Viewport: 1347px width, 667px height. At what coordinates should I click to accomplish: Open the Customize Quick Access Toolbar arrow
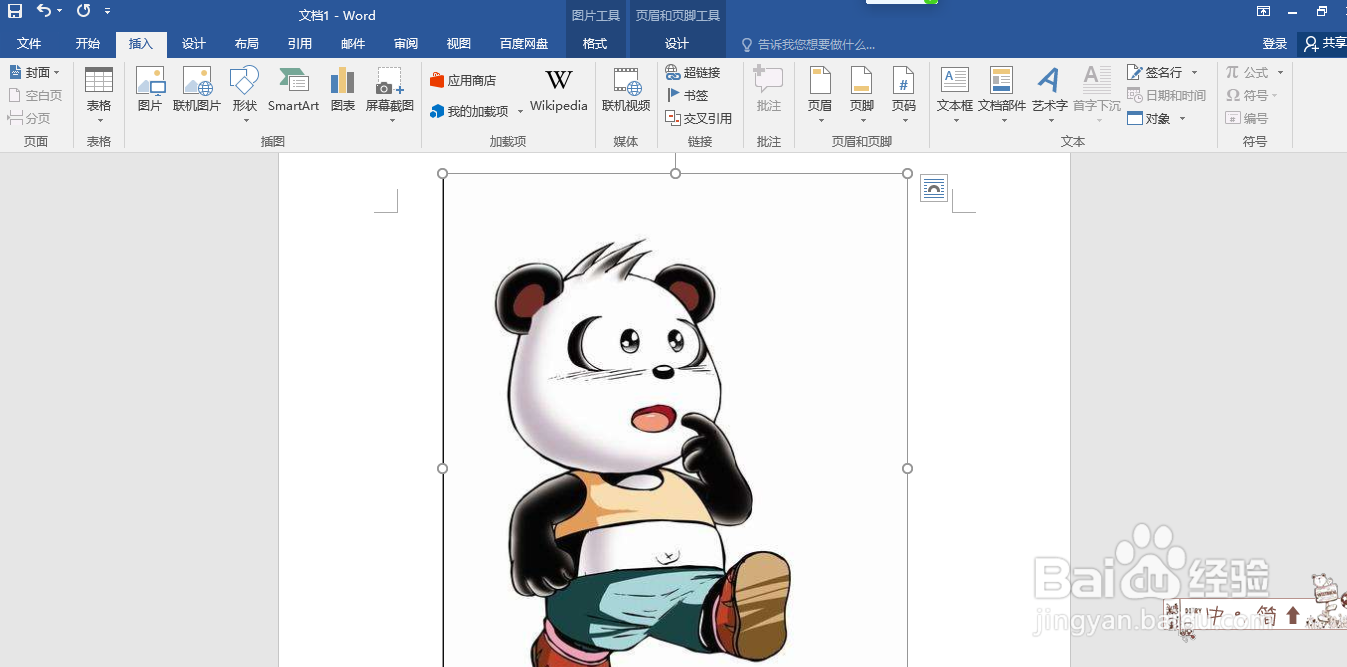[x=108, y=12]
